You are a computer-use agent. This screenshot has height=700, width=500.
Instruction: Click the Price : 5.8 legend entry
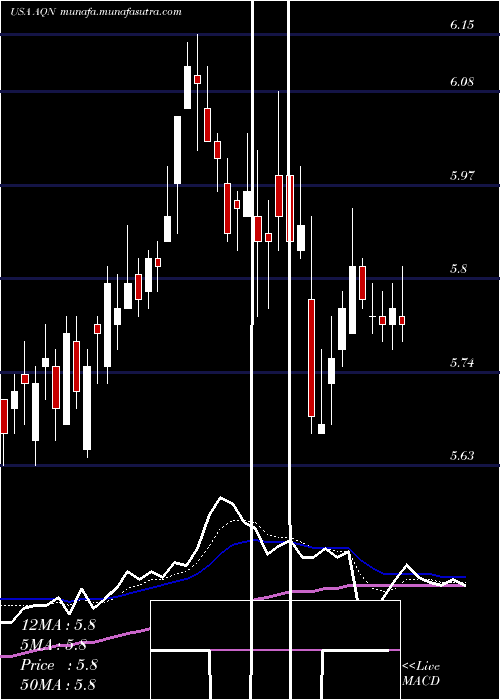point(58,665)
